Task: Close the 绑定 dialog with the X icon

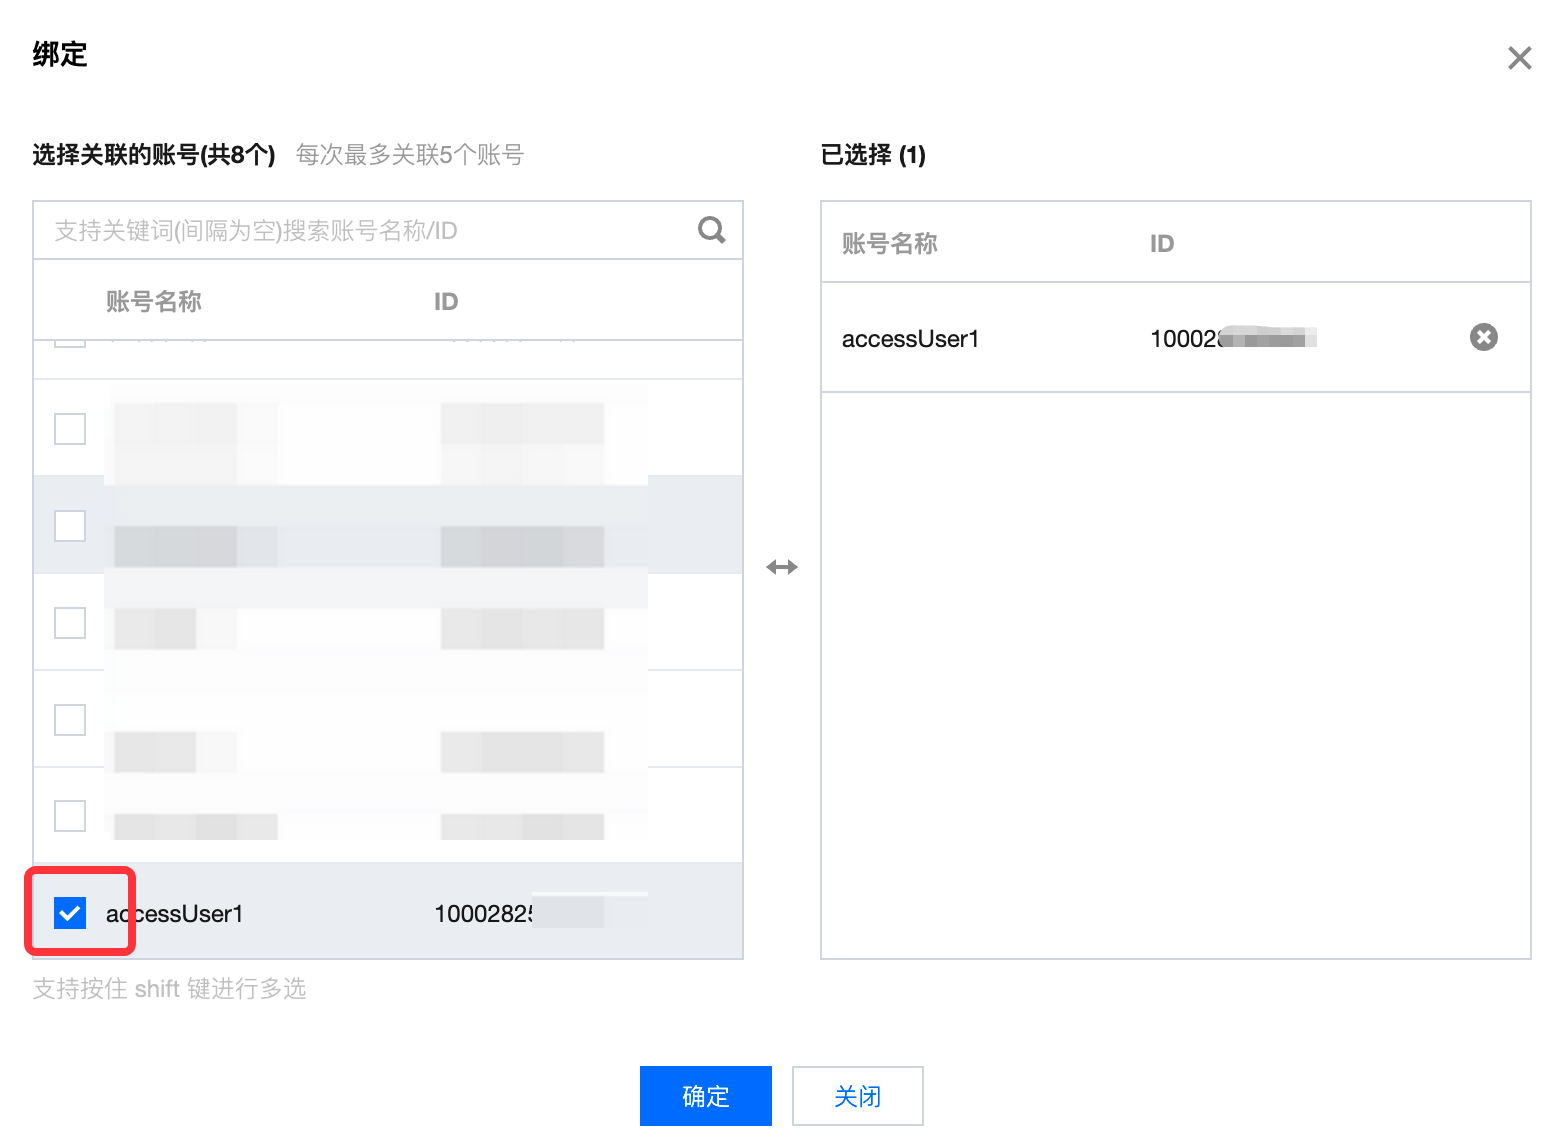Action: [x=1519, y=58]
